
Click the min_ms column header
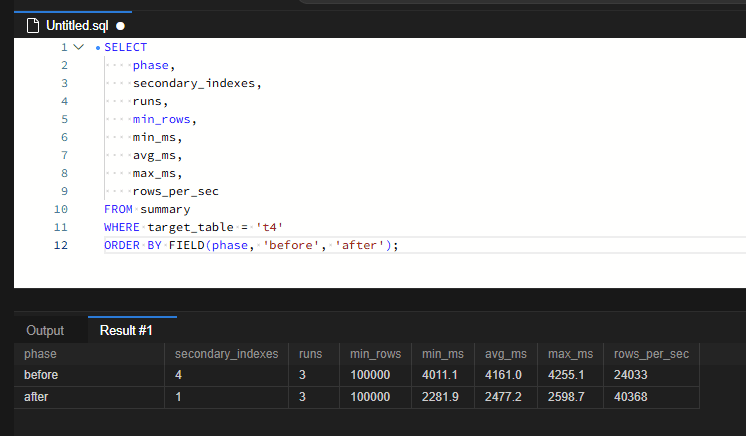pos(443,354)
